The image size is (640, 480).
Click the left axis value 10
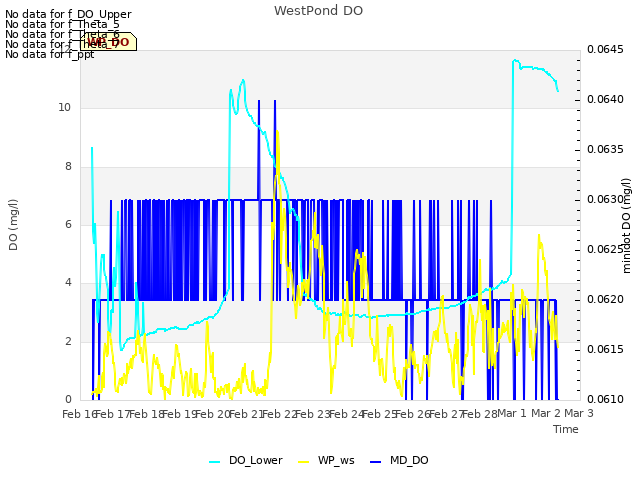click(x=64, y=108)
